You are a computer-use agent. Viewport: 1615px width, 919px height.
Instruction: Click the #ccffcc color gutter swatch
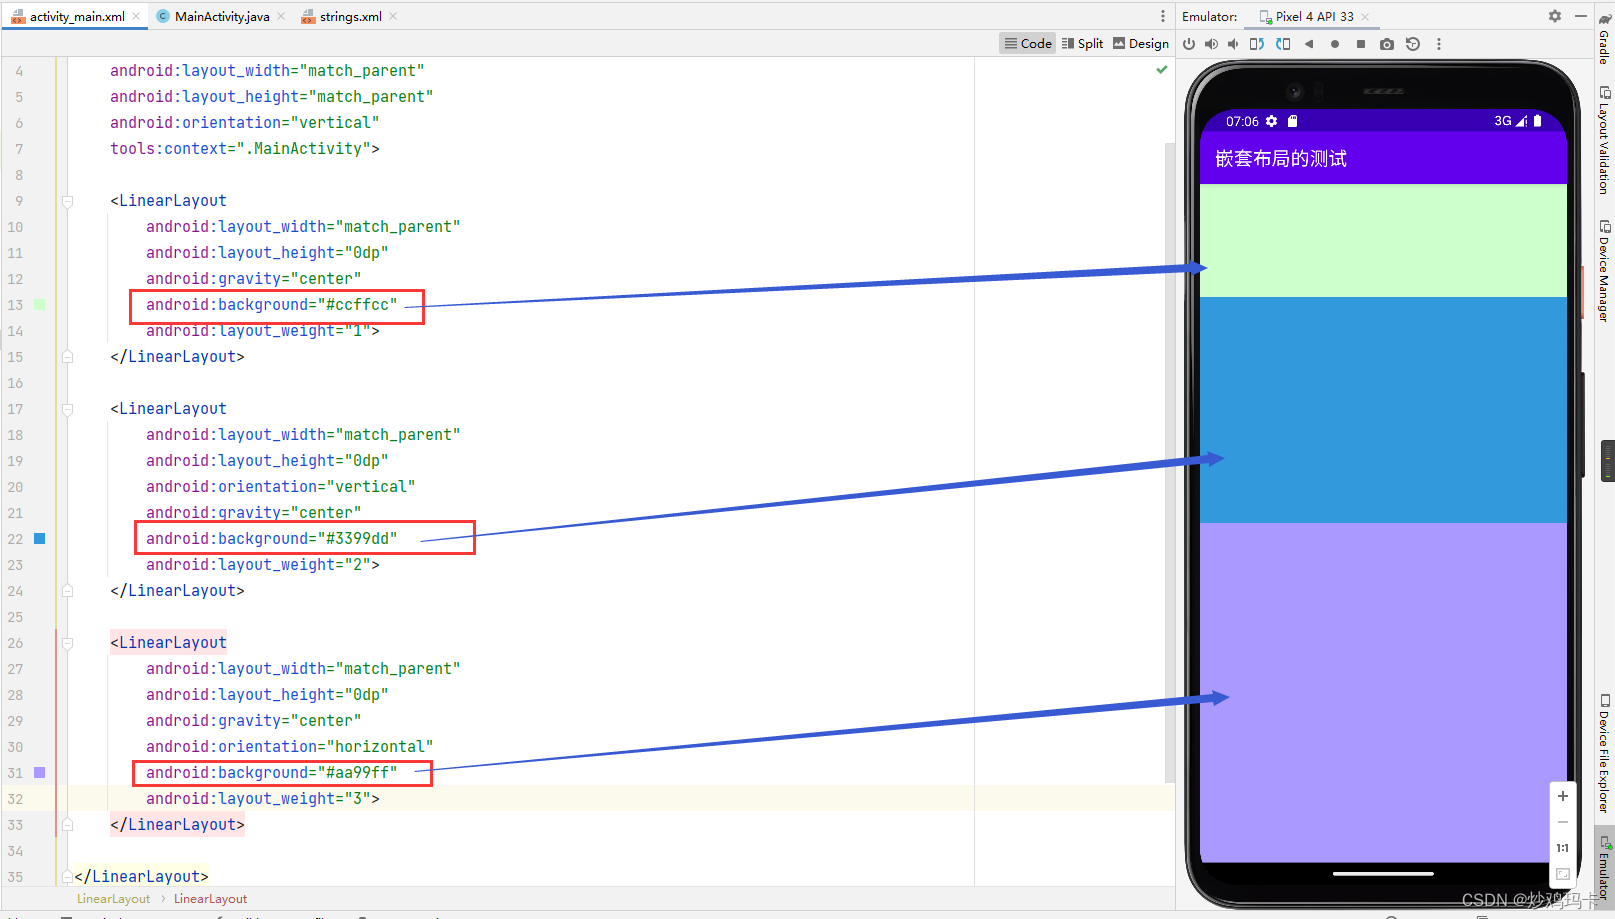pos(40,304)
